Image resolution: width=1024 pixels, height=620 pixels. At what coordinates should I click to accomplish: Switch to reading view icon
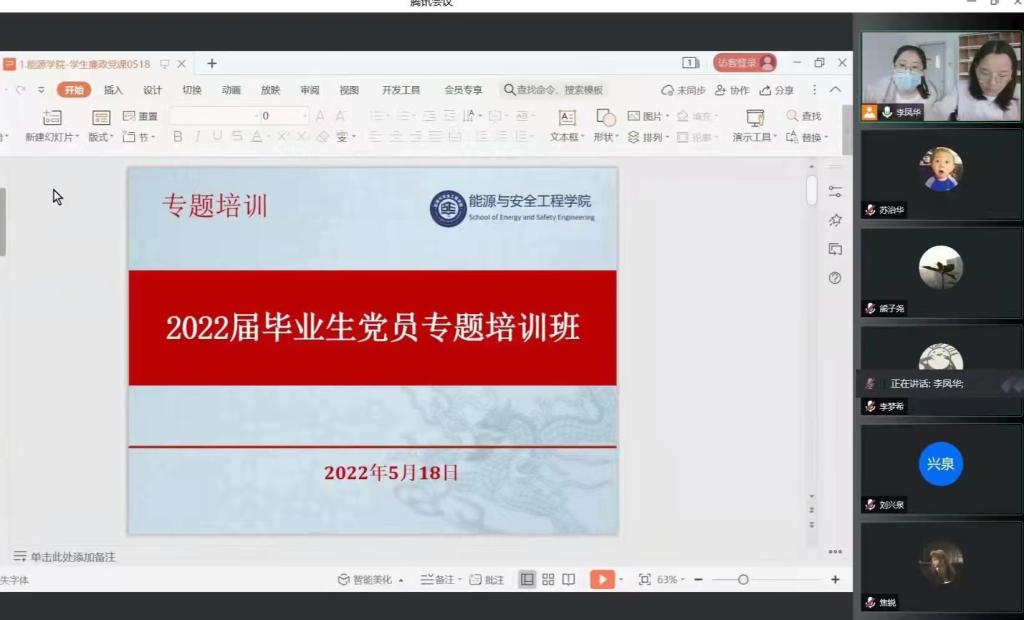tap(569, 579)
